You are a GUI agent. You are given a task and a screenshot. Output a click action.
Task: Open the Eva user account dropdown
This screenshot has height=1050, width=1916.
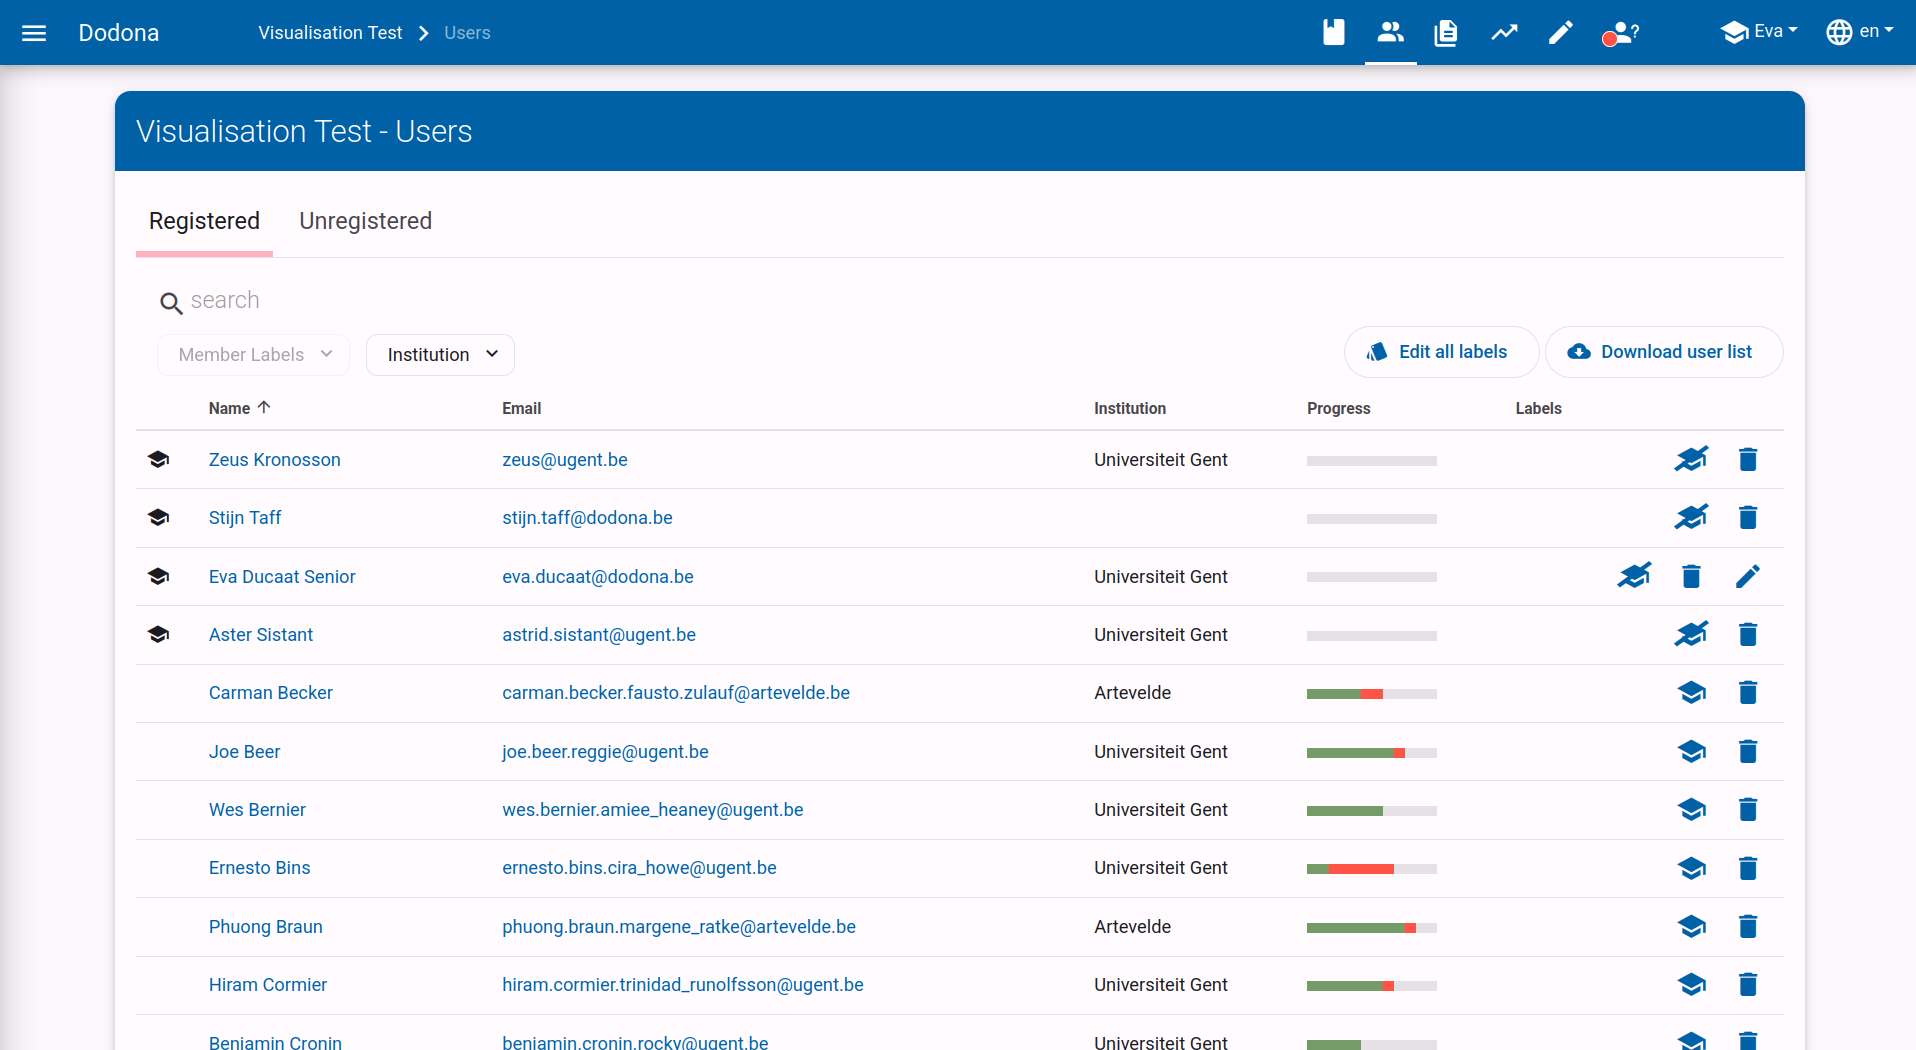tap(1759, 32)
